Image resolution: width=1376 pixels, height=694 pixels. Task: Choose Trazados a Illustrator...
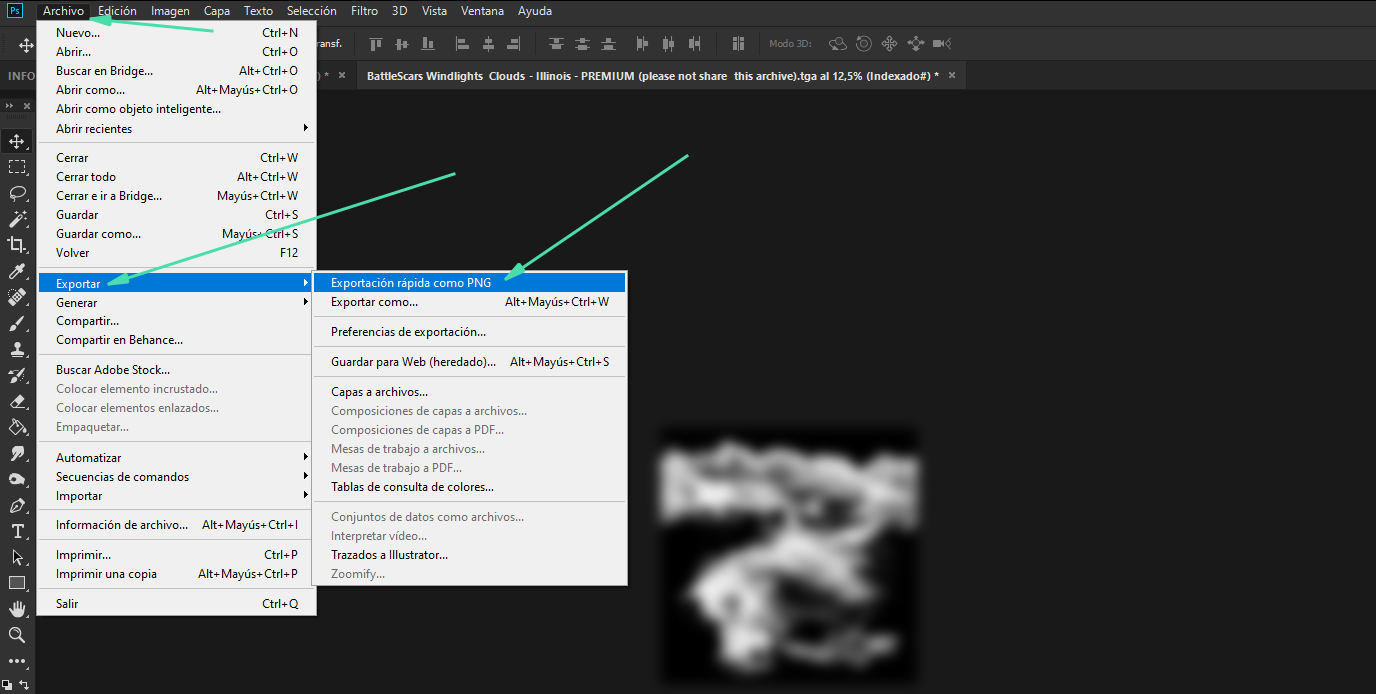pos(470,555)
